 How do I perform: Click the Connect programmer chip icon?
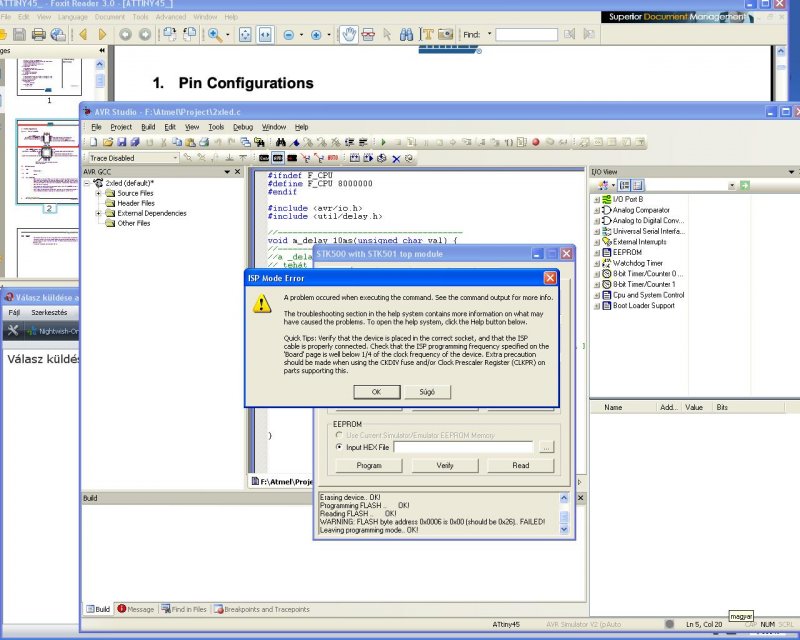point(264,158)
